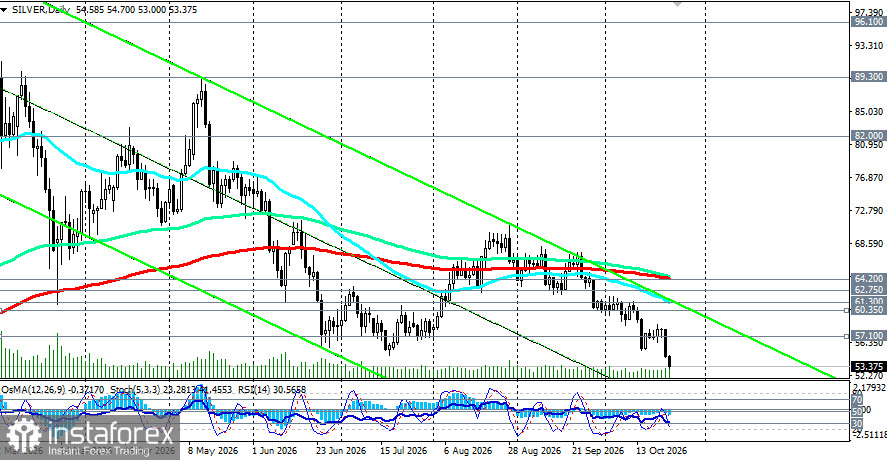Click the 68.590 price scale value
Screen dimensions: 887x460
pos(868,244)
